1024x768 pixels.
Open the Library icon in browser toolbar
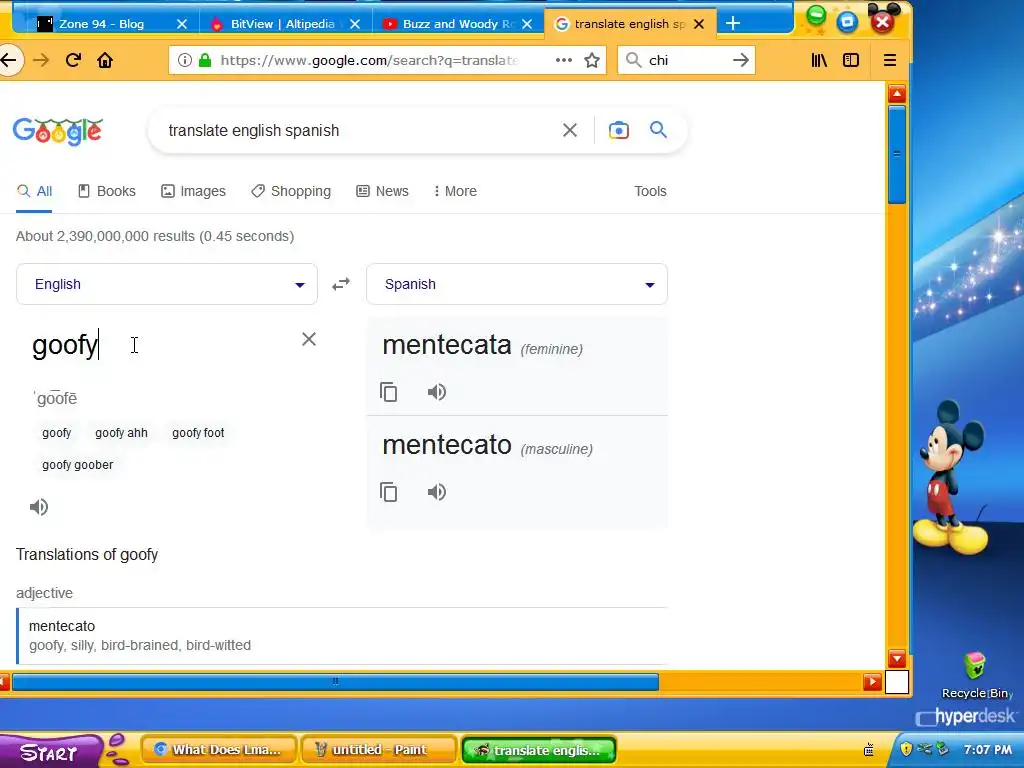click(819, 60)
